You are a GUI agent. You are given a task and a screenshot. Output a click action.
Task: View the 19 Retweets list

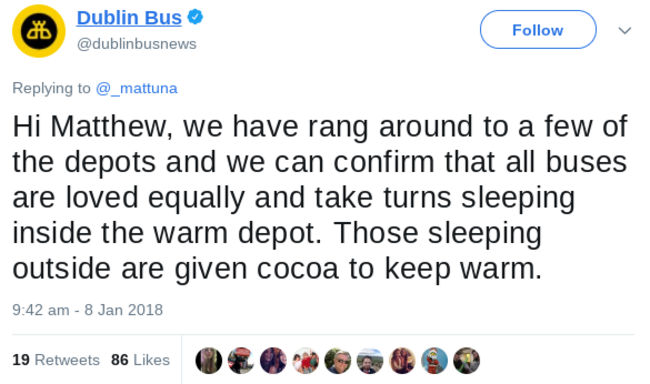pos(56,360)
